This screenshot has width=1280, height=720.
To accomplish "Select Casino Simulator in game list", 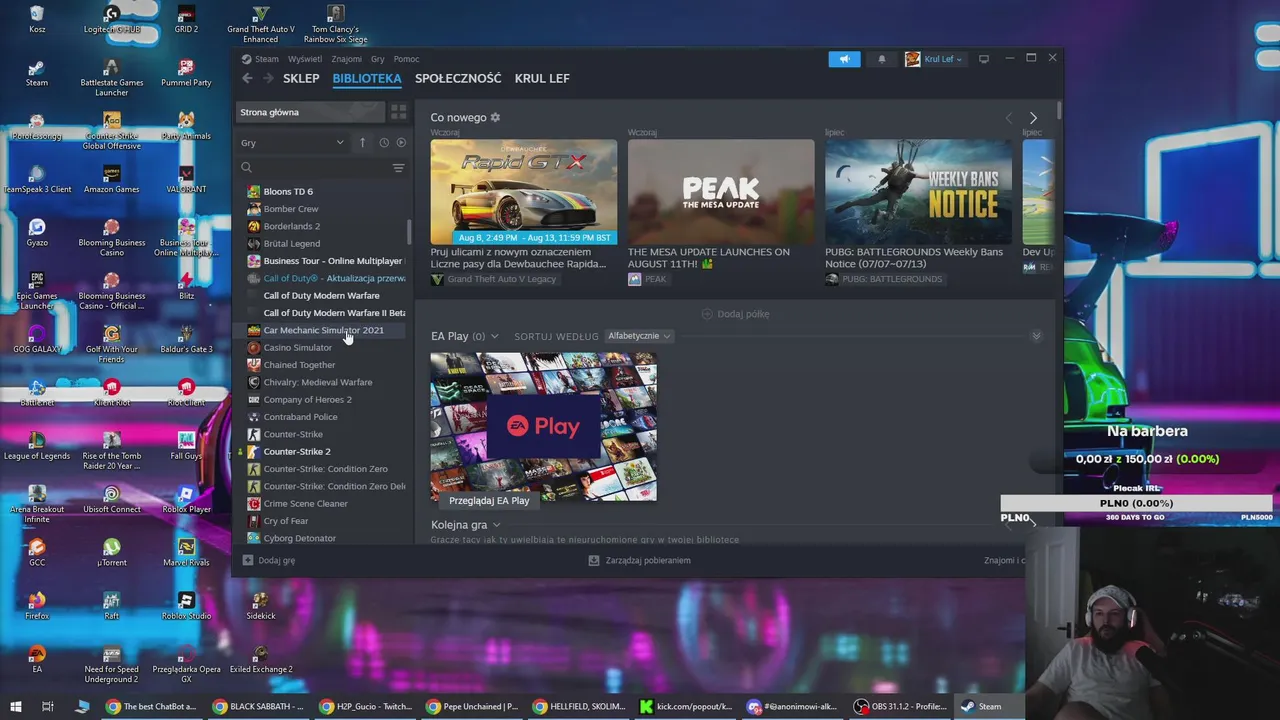I will (298, 348).
